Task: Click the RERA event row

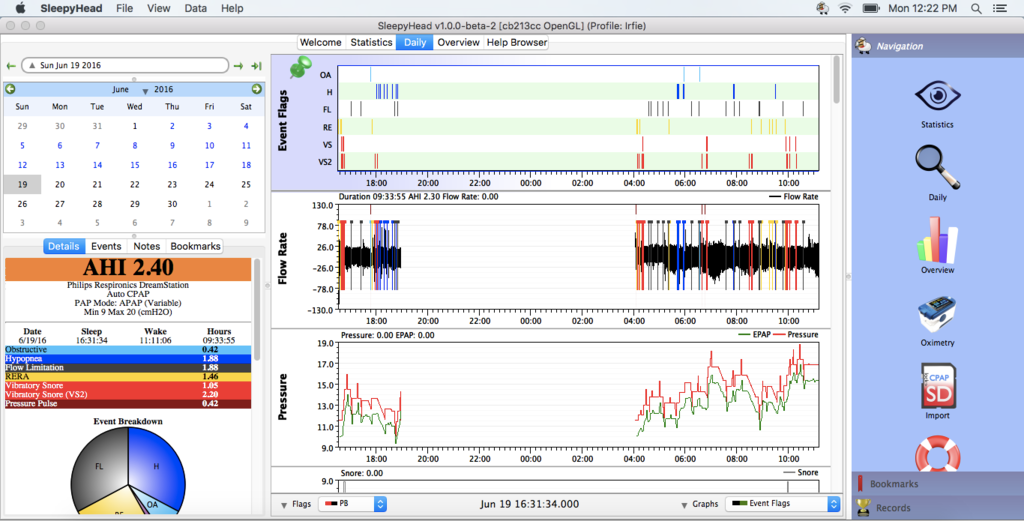Action: tap(128, 377)
